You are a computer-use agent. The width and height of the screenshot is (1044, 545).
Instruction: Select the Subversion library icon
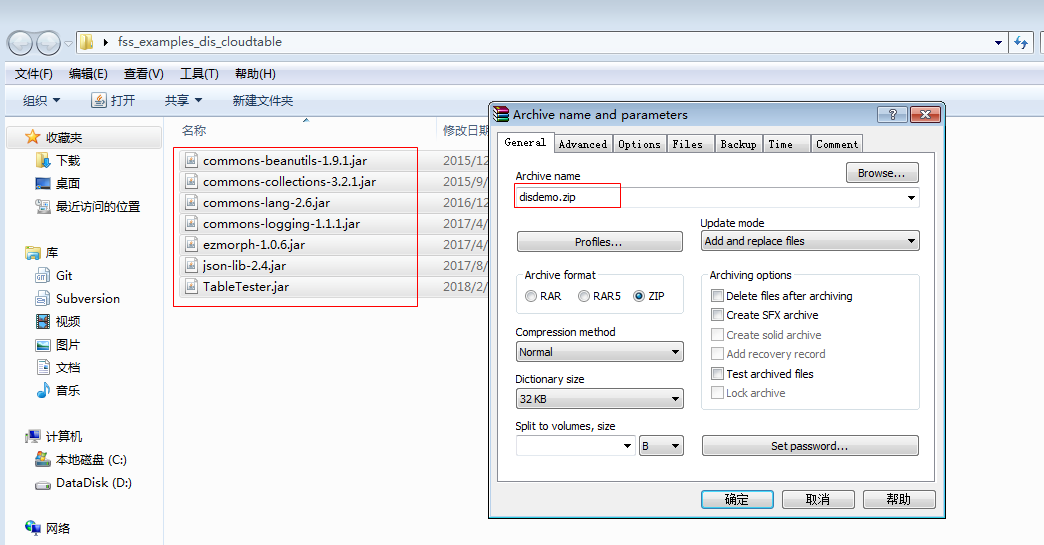point(43,299)
